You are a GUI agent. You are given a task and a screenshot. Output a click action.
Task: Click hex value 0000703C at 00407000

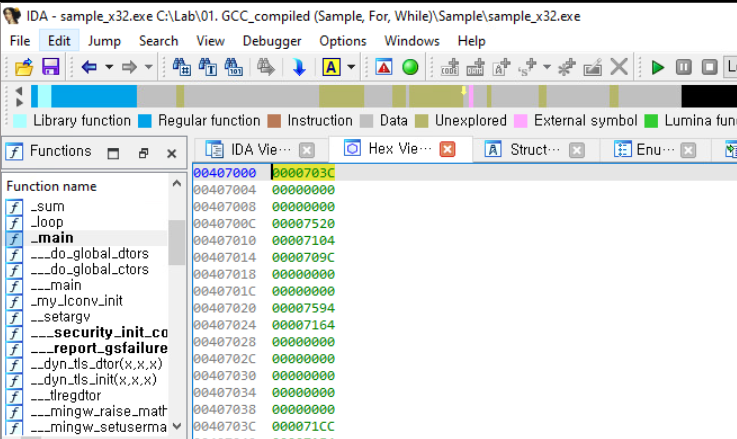303,173
